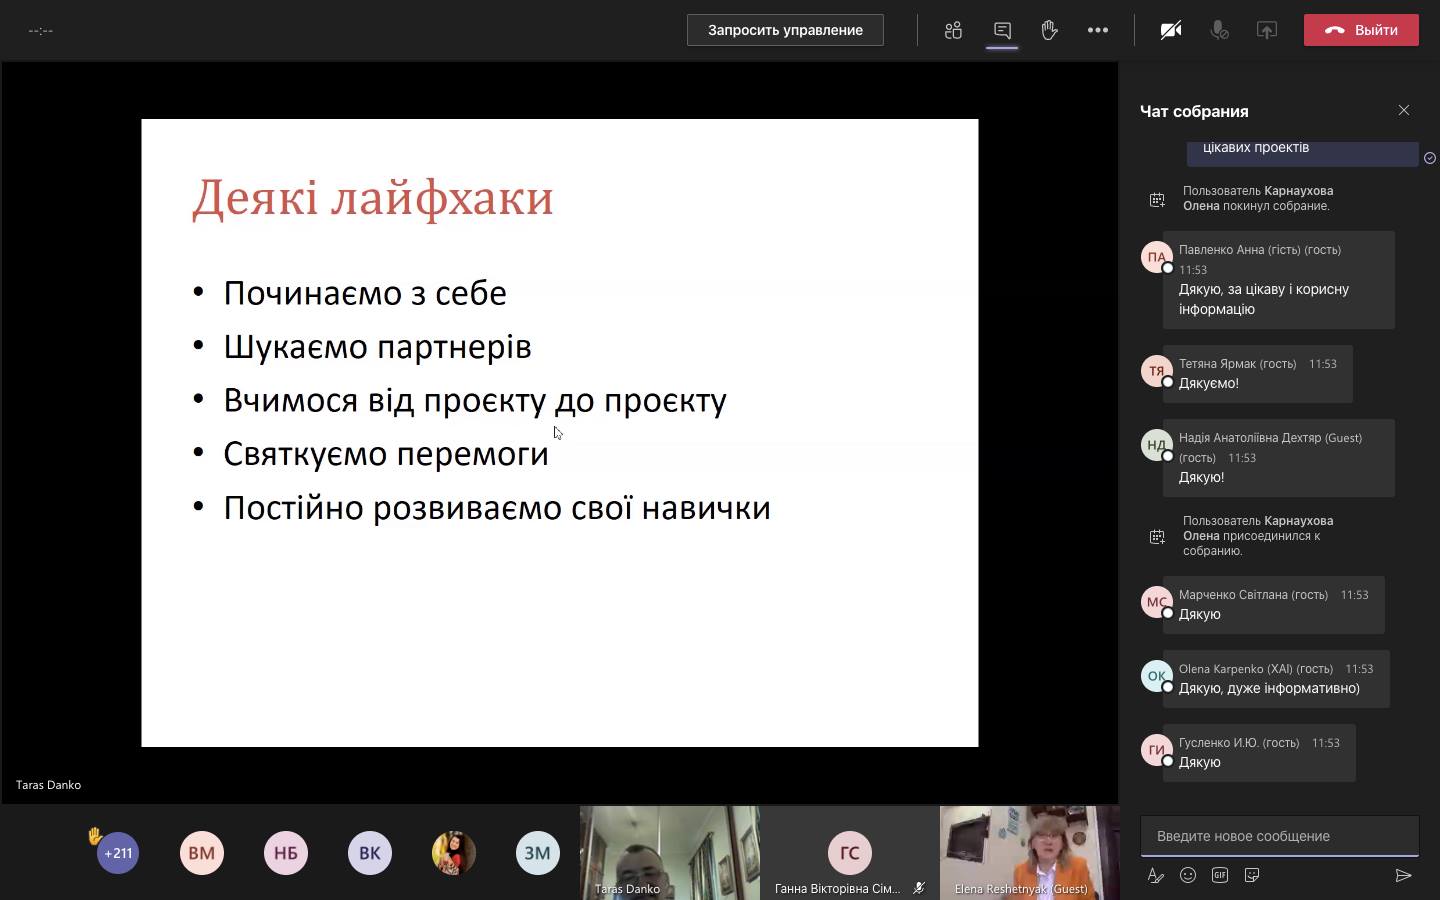Click sender name 'Павленко Анна (гість) (гость)'

pos(1260,250)
